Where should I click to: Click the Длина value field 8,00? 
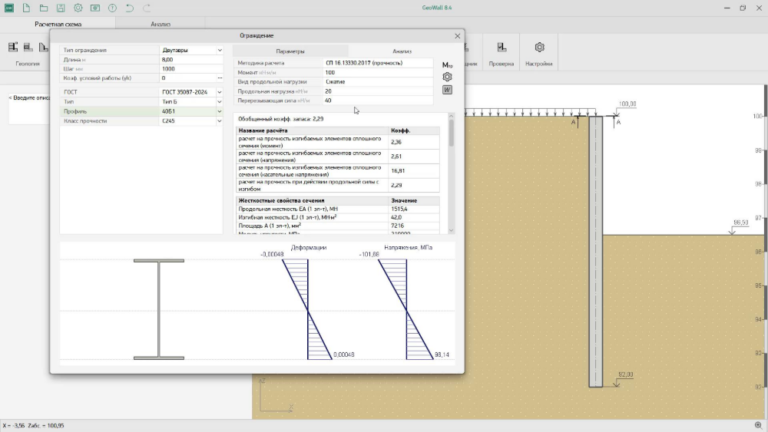(x=191, y=59)
